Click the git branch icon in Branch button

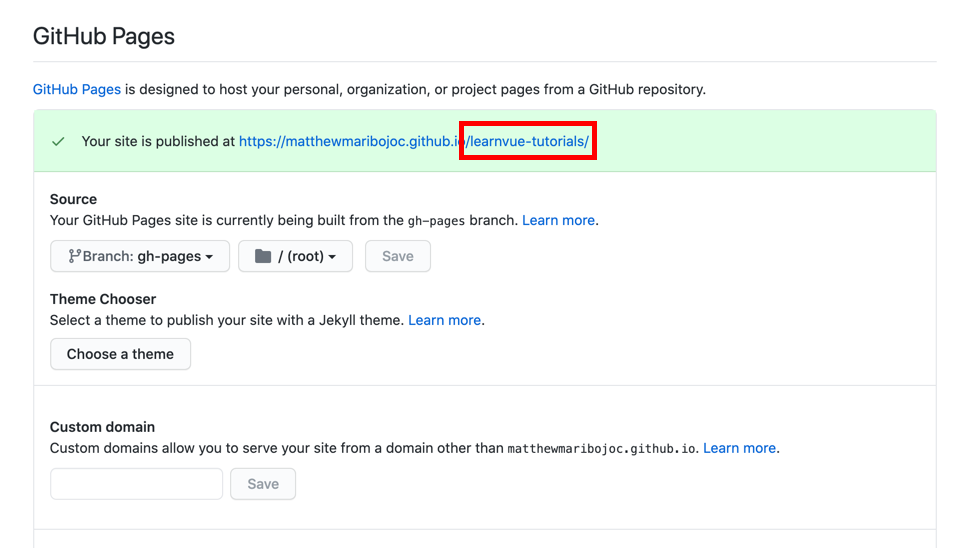click(74, 256)
